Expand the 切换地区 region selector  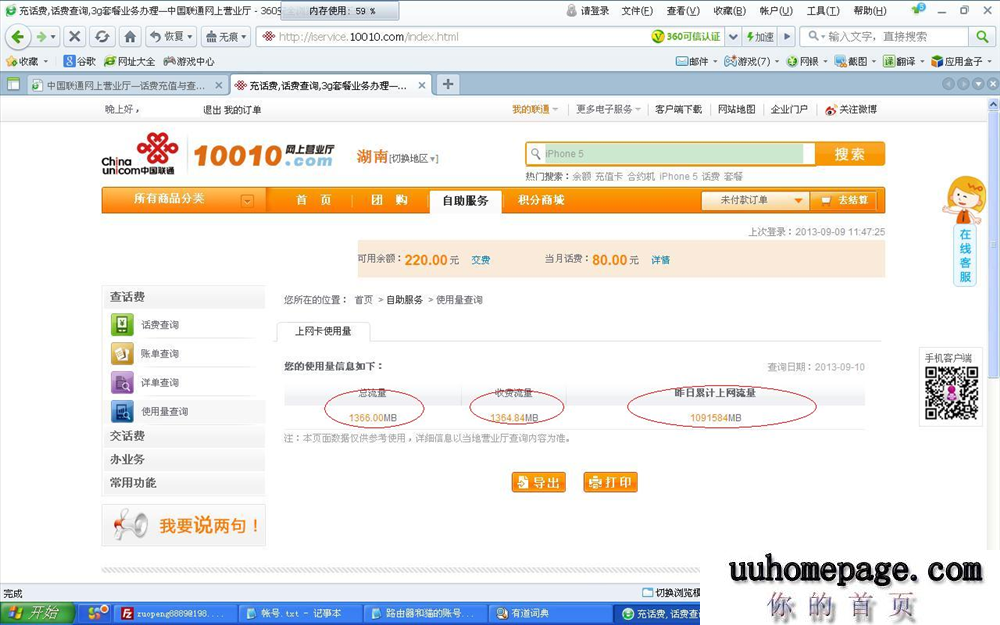(413, 158)
